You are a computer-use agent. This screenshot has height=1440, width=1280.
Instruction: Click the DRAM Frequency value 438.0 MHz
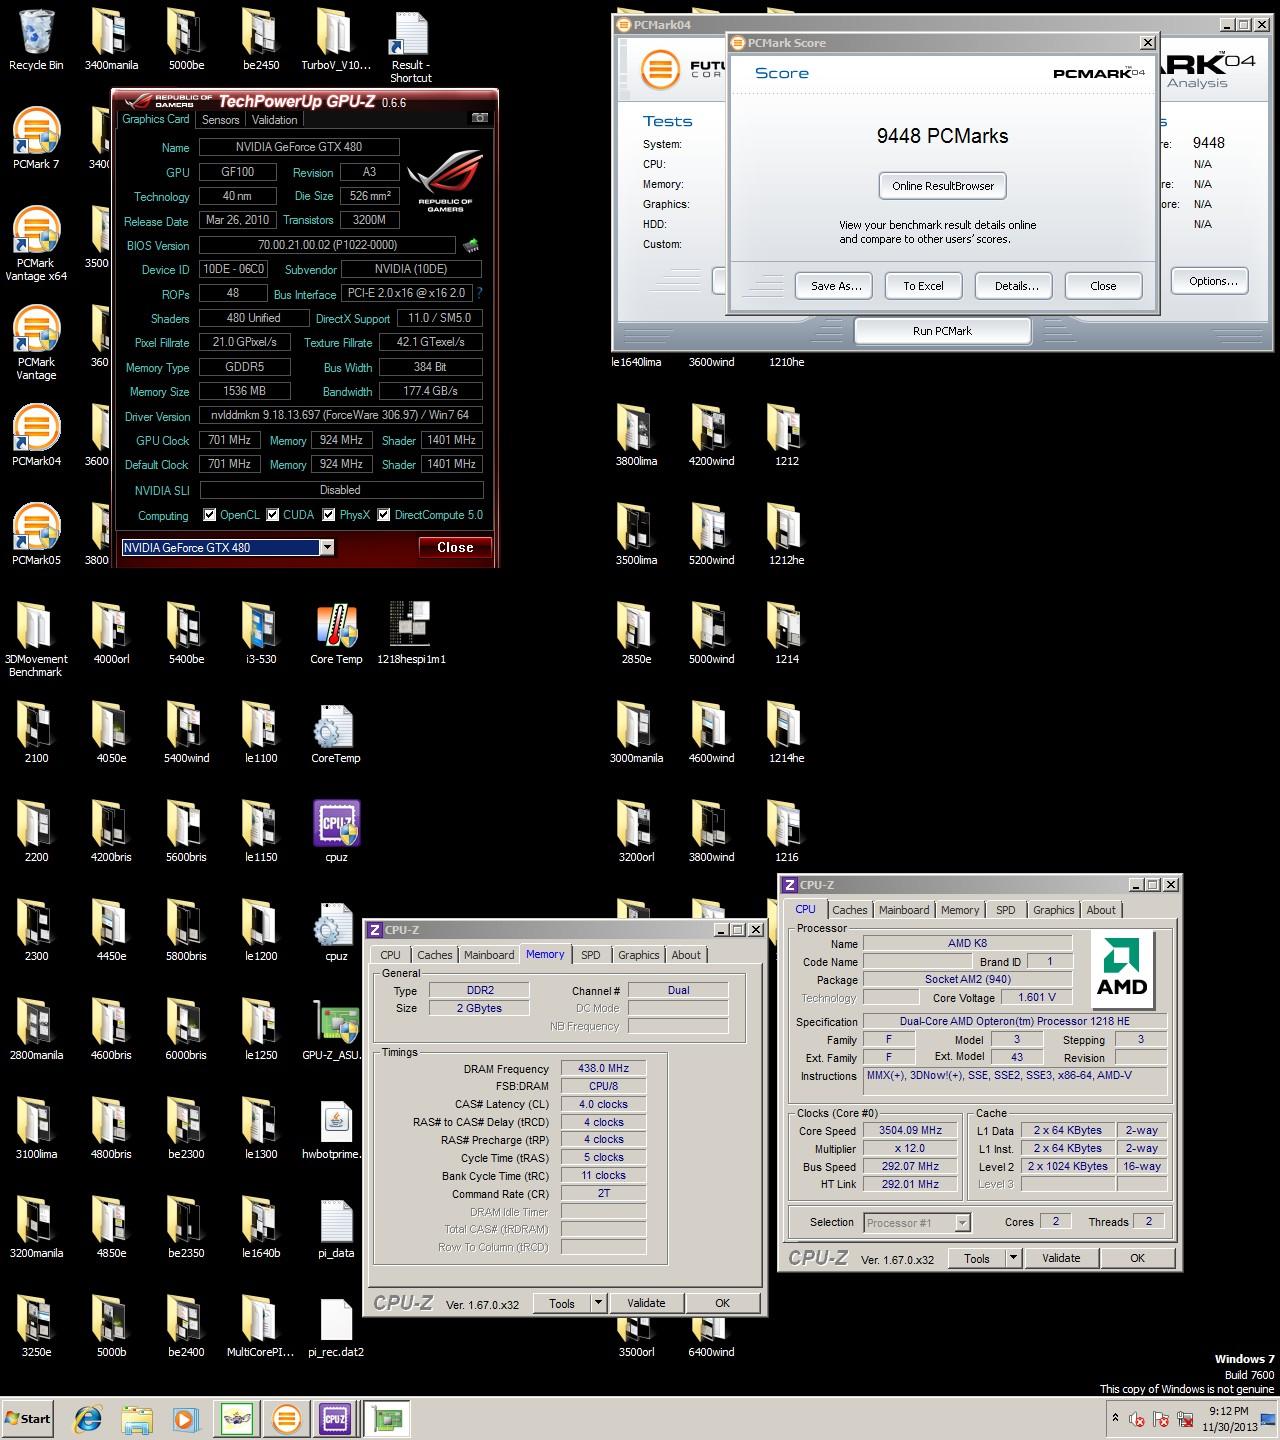tap(603, 1068)
